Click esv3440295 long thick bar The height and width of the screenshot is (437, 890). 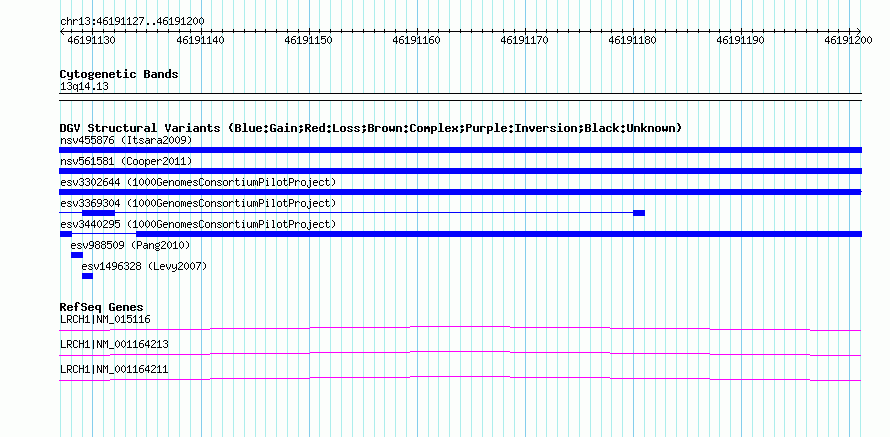pos(499,234)
